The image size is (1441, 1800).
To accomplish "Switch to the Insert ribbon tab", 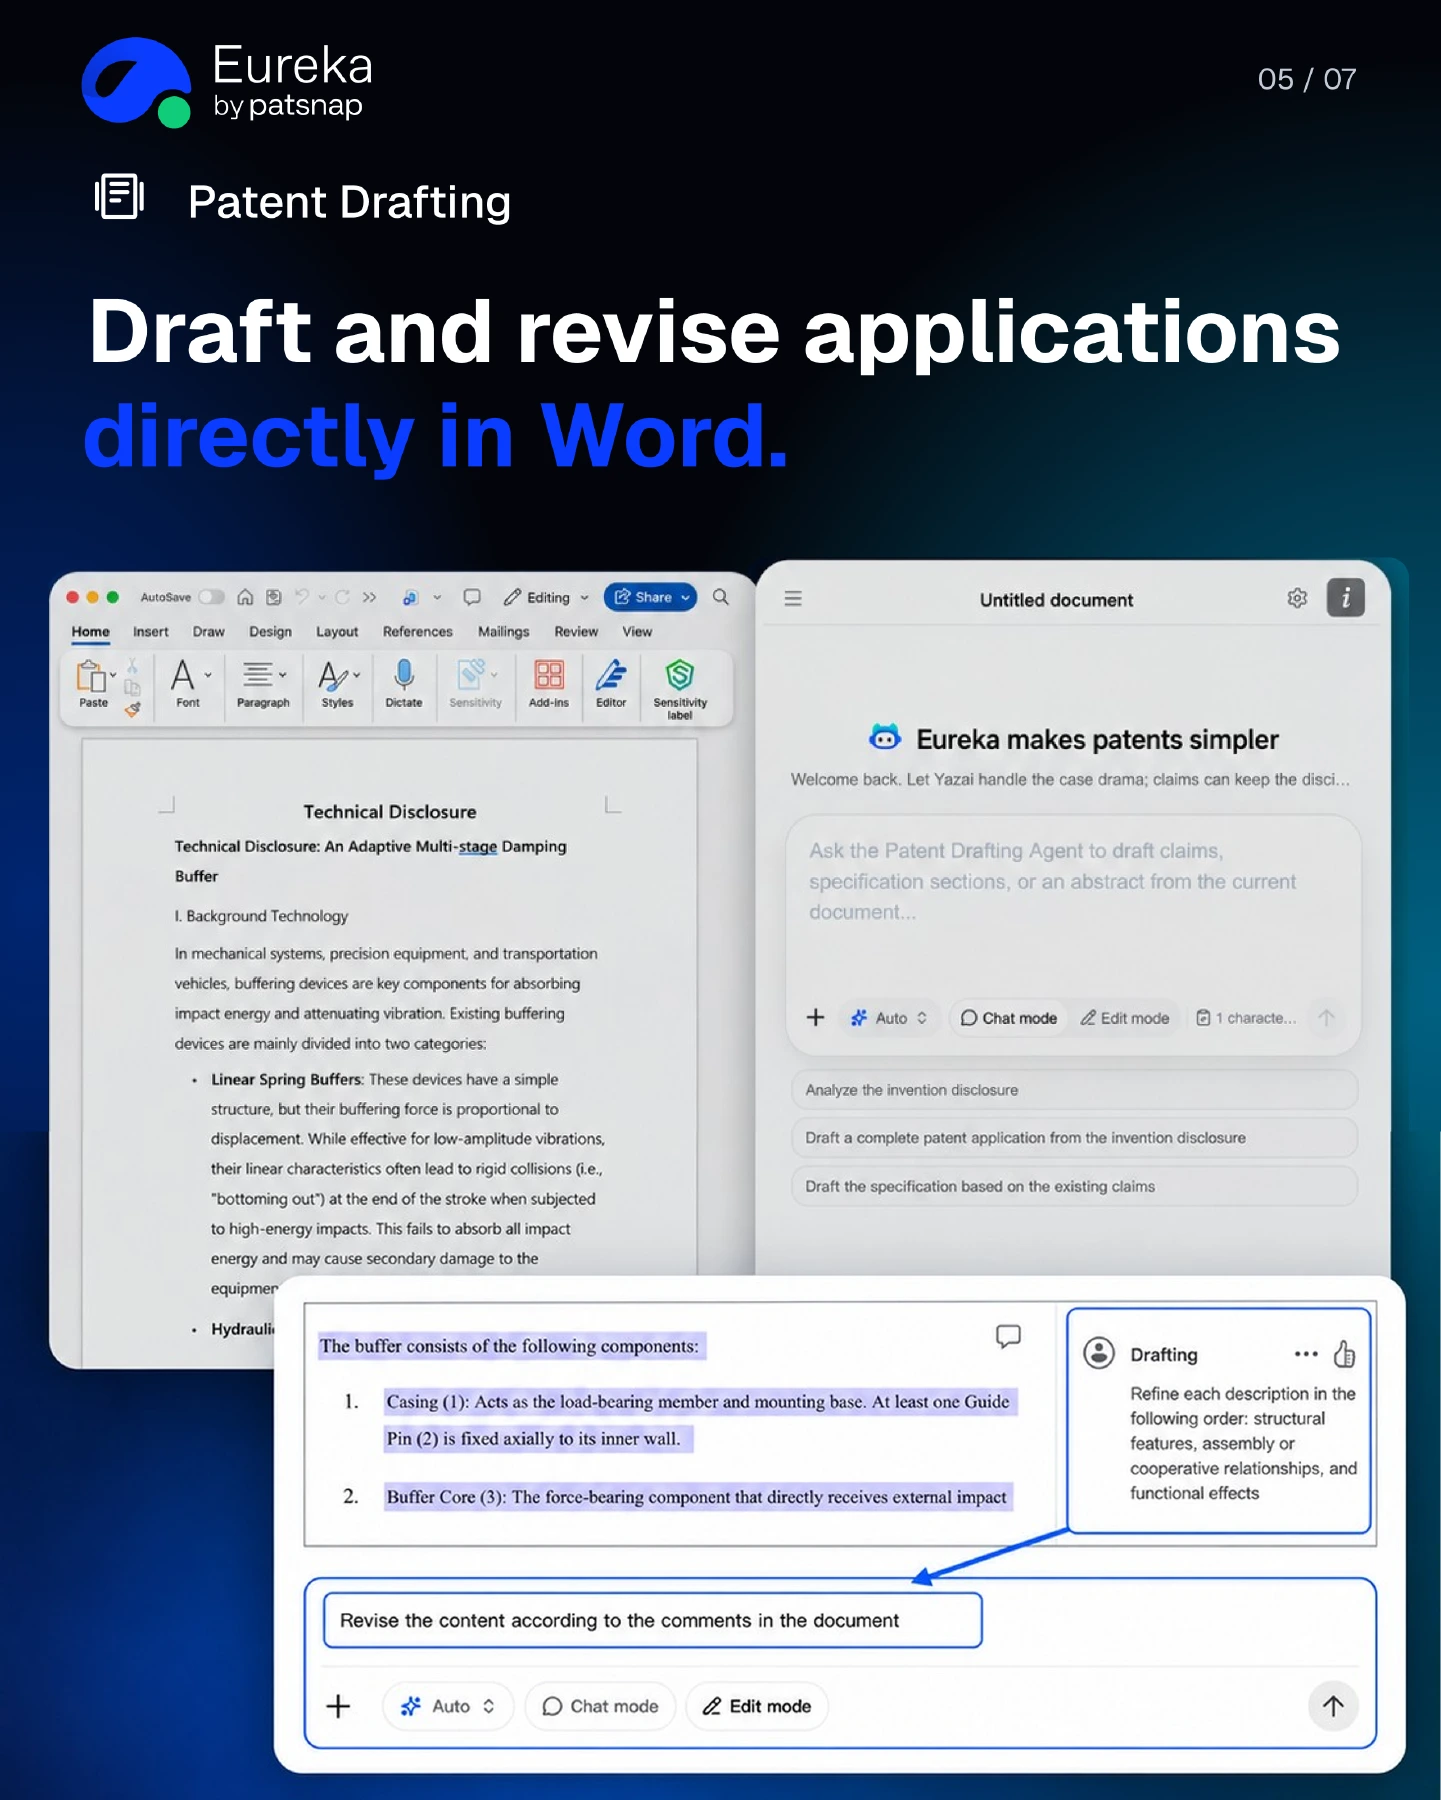I will point(151,632).
